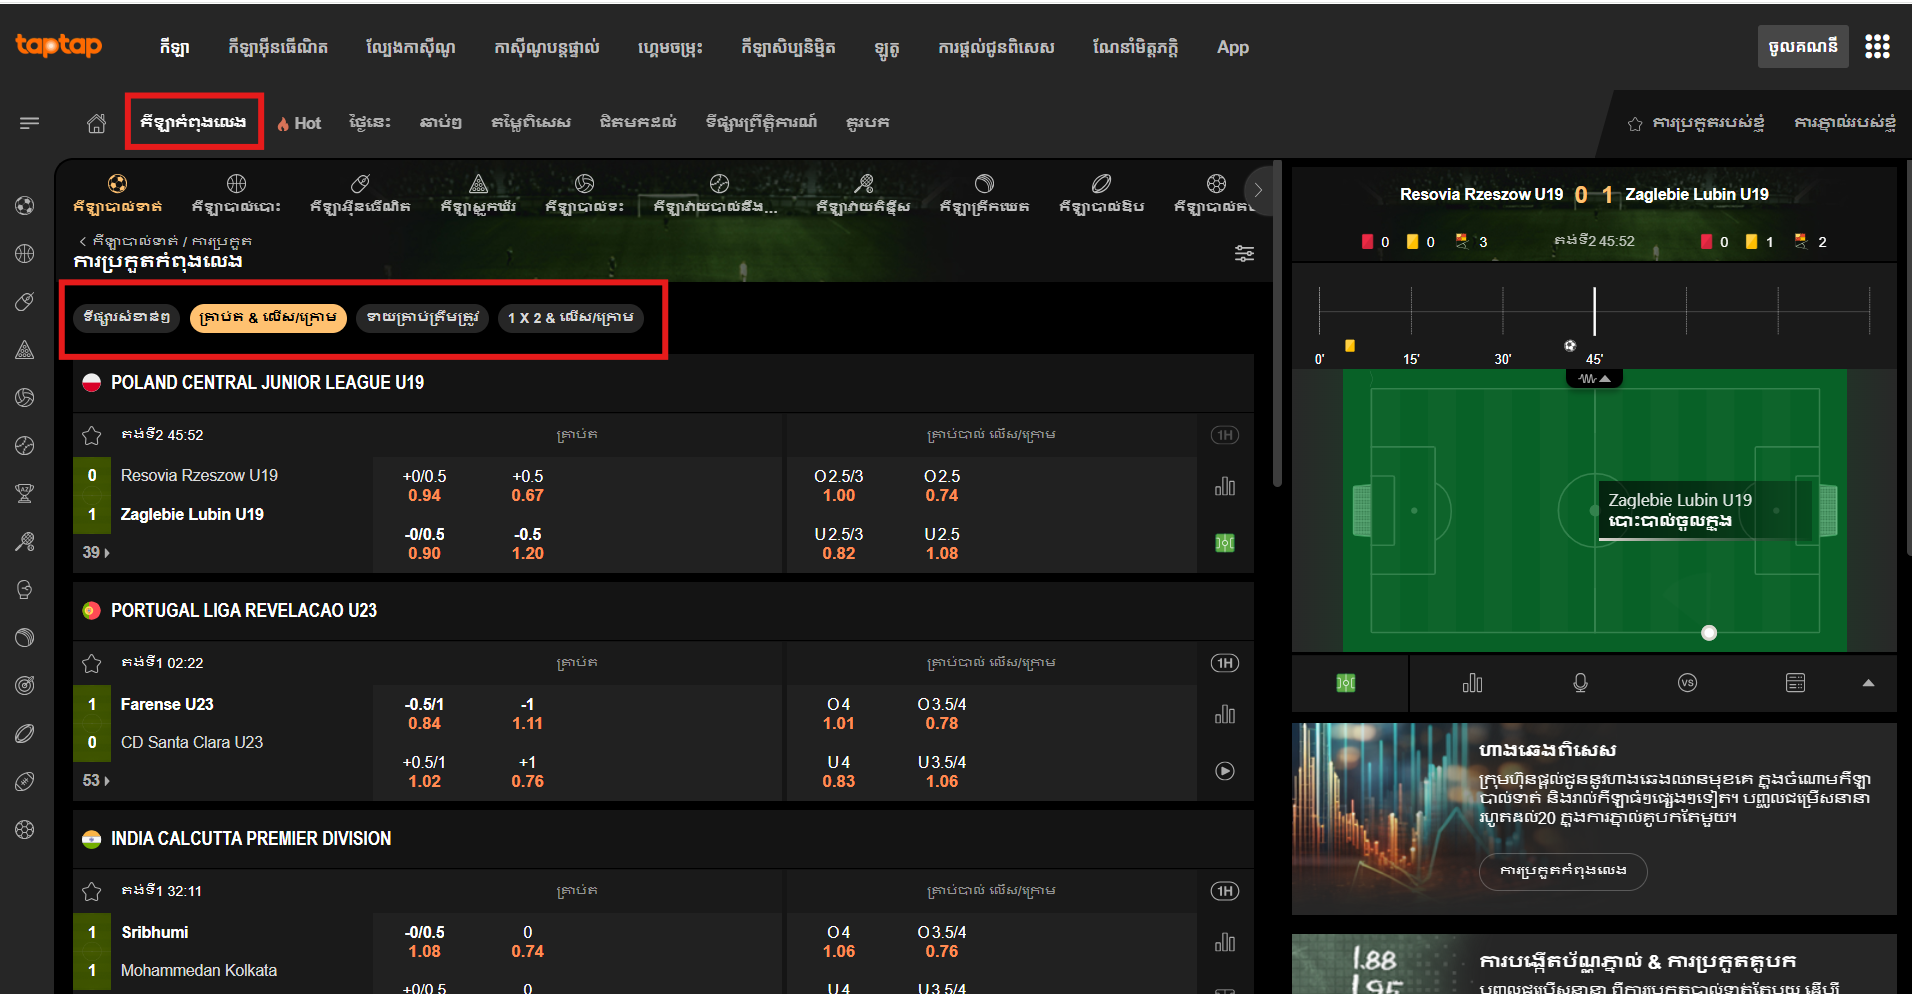Favorite the Resovia Rzeszow match with star
The height and width of the screenshot is (994, 1912).
click(92, 435)
